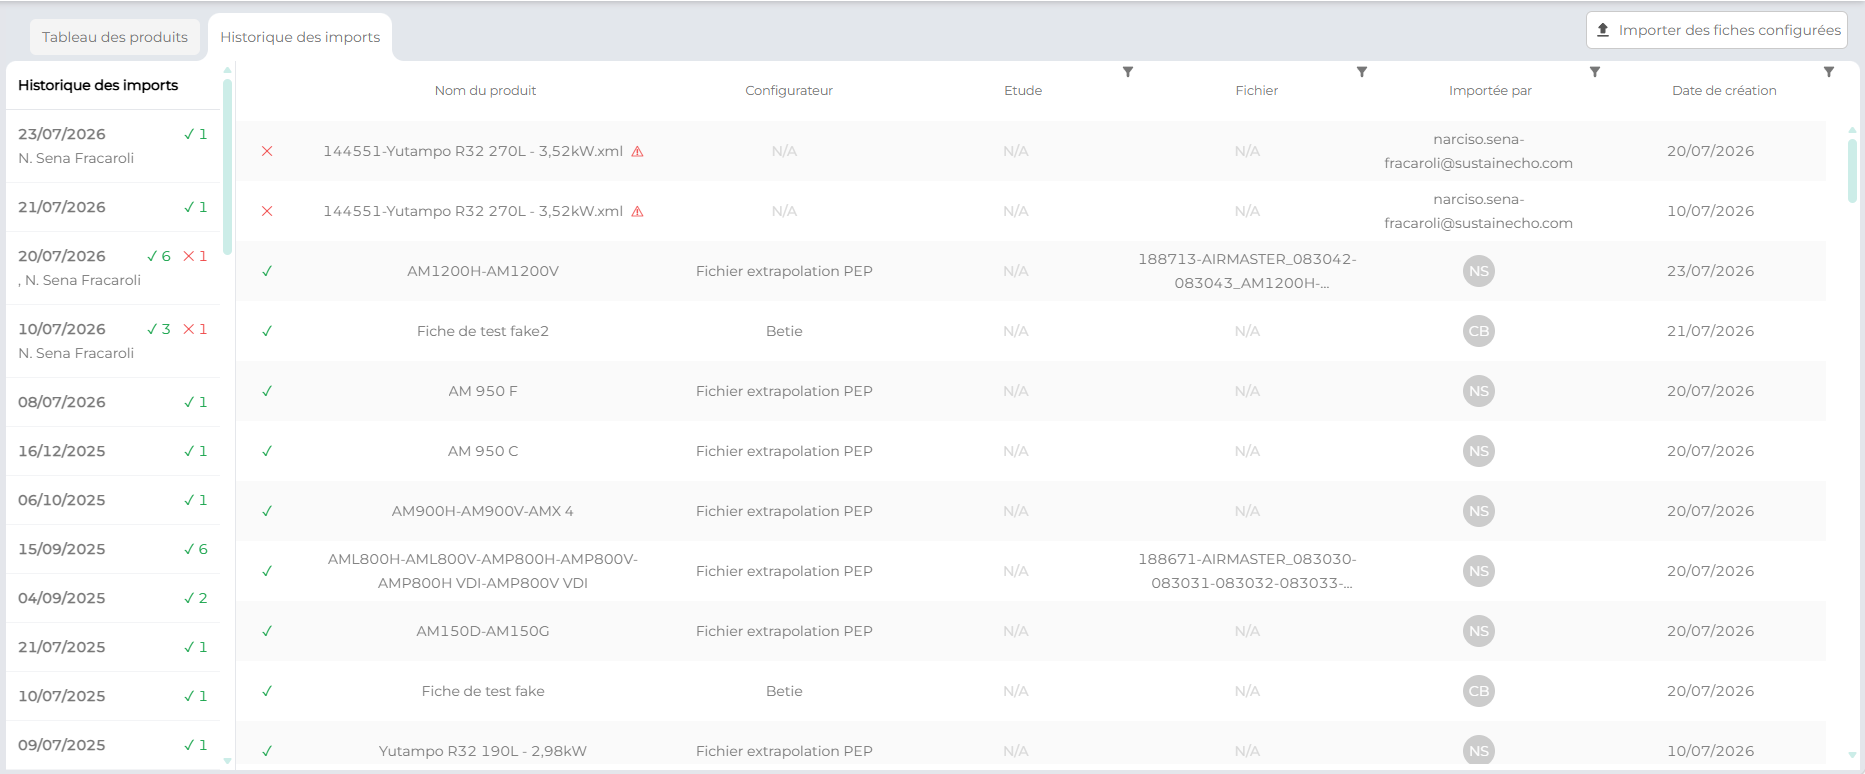
Task: Click the red warning icon on second Yutampo row
Action: [637, 212]
